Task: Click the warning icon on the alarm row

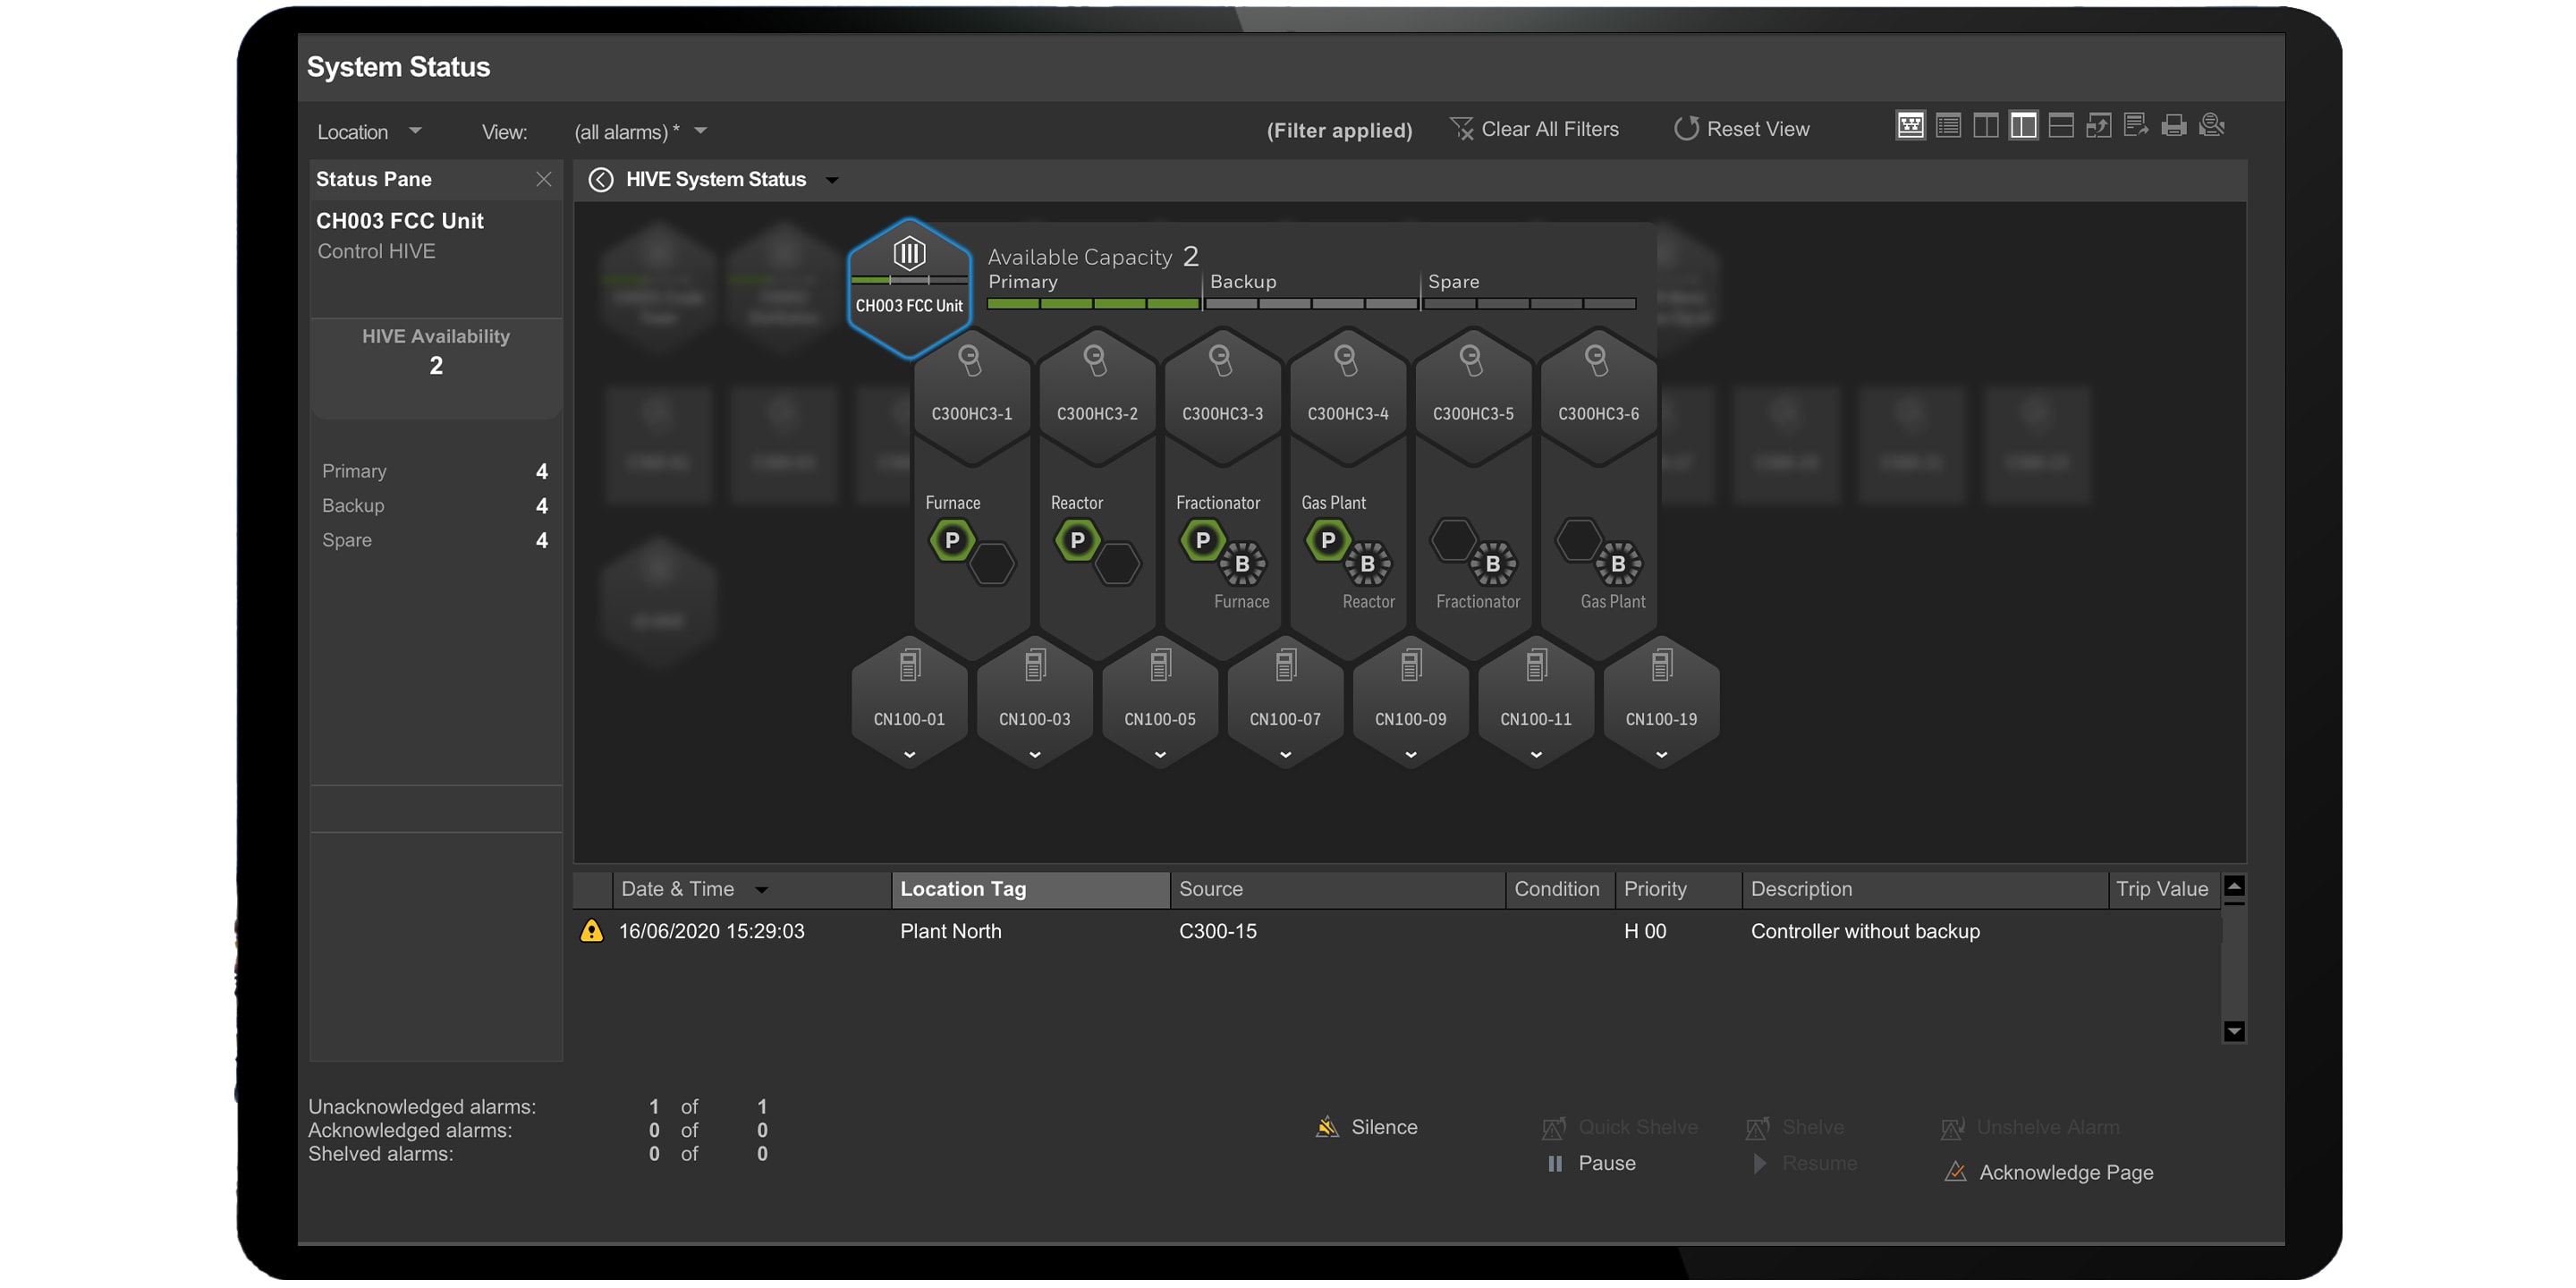Action: pos(590,931)
